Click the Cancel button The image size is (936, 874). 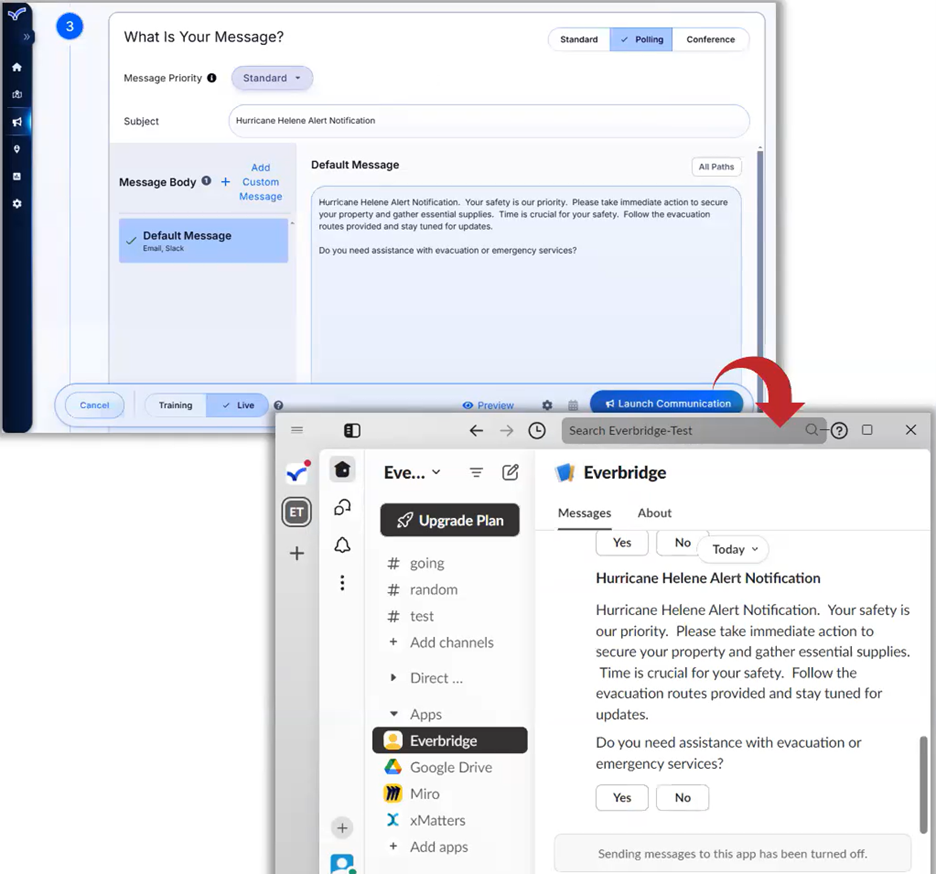click(94, 405)
